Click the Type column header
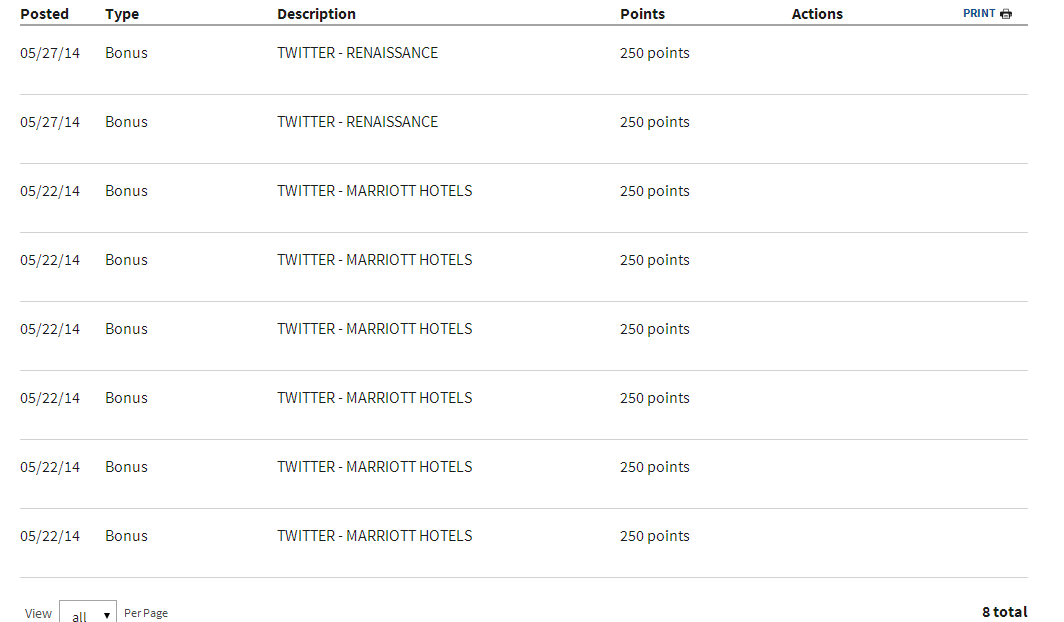Viewport: 1064px width, 622px height. 122,14
